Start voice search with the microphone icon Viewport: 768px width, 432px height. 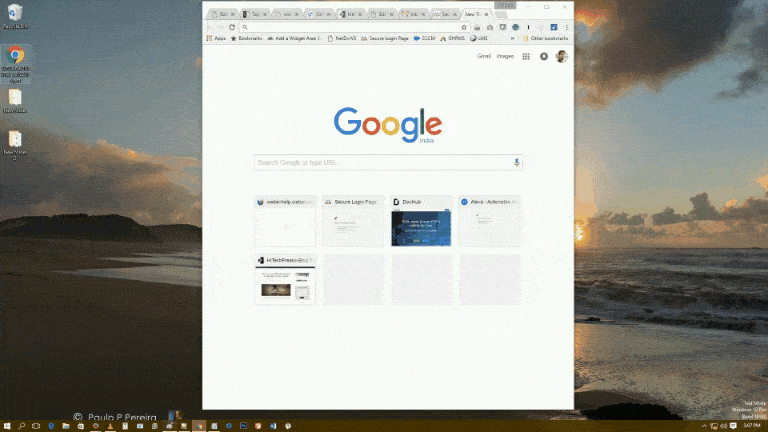516,162
